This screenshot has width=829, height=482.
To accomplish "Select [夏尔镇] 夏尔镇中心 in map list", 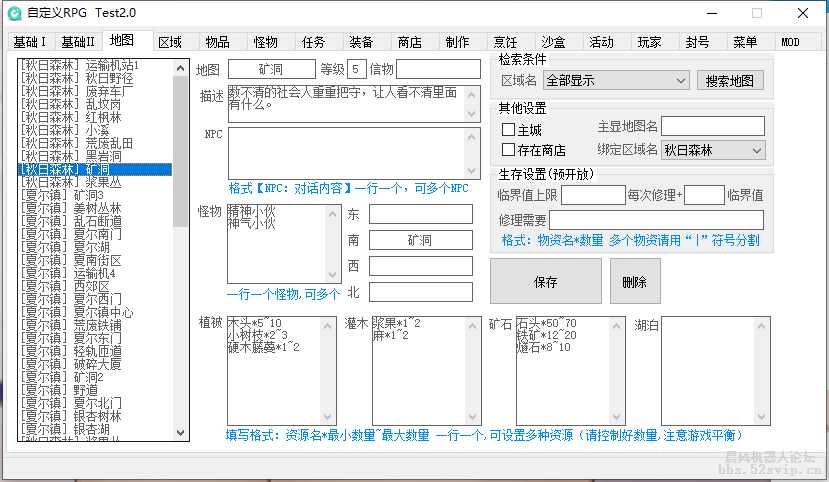I will tap(95, 312).
